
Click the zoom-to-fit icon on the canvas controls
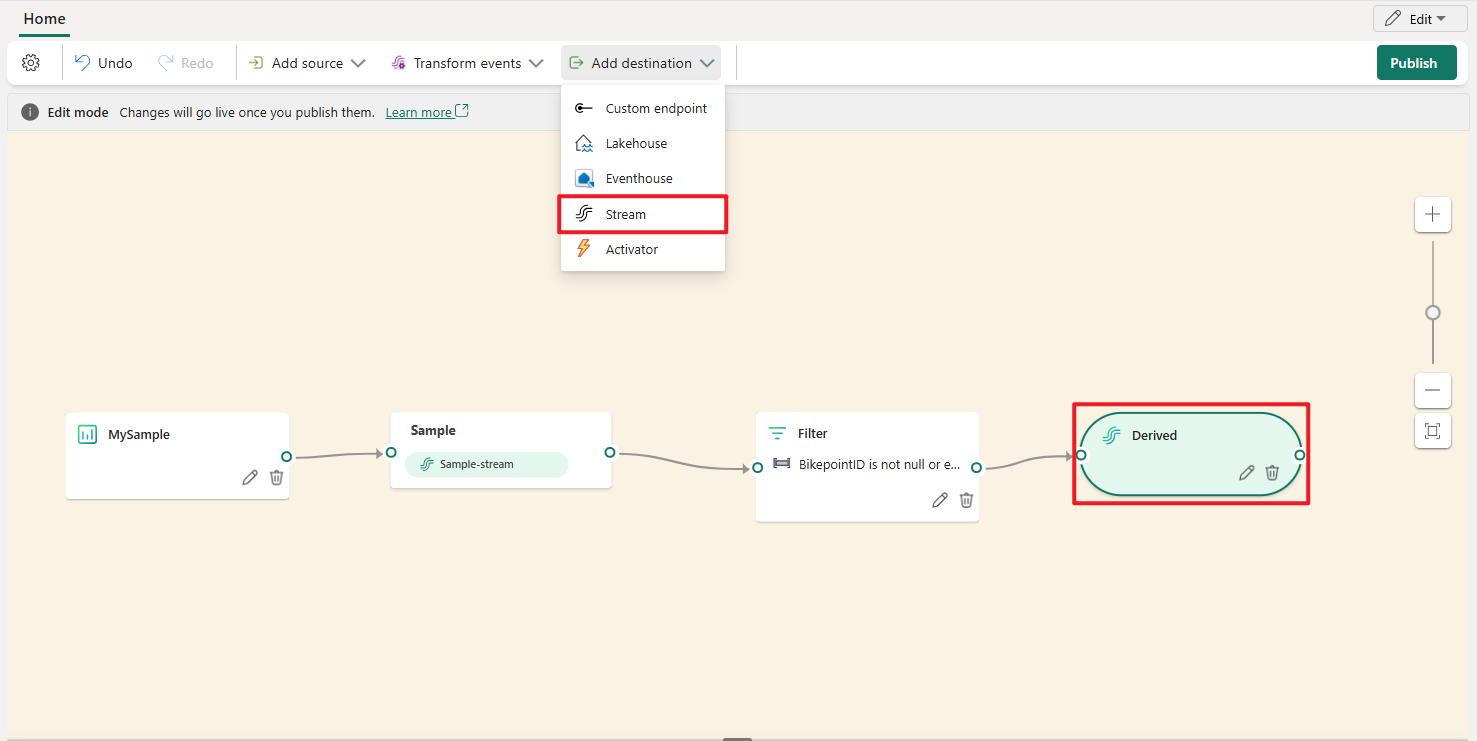coord(1432,431)
